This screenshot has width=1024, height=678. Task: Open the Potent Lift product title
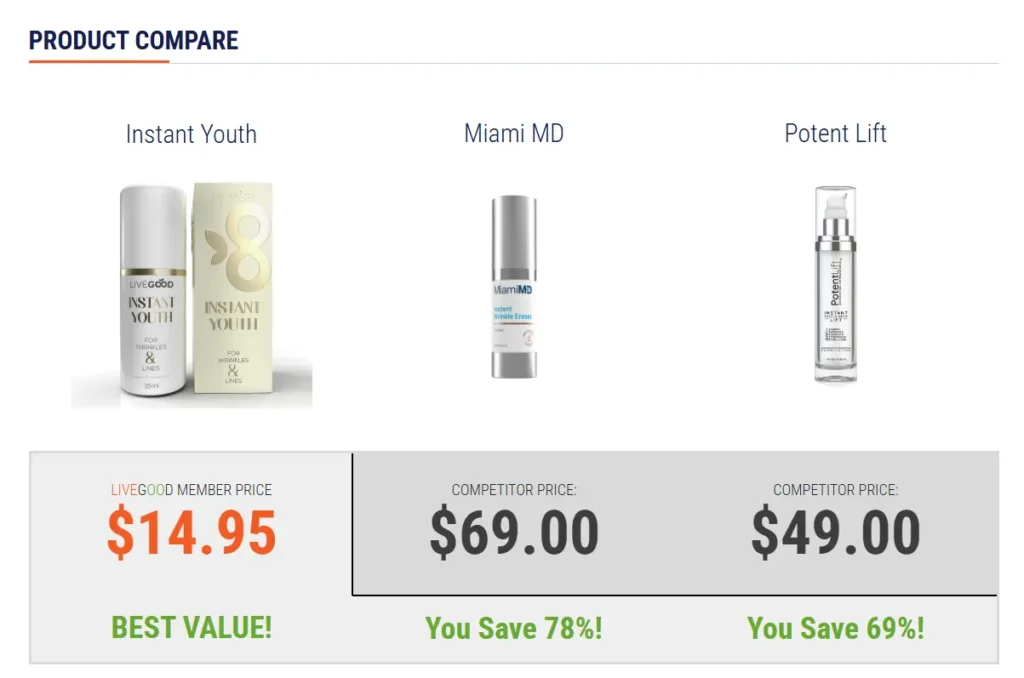click(x=835, y=134)
